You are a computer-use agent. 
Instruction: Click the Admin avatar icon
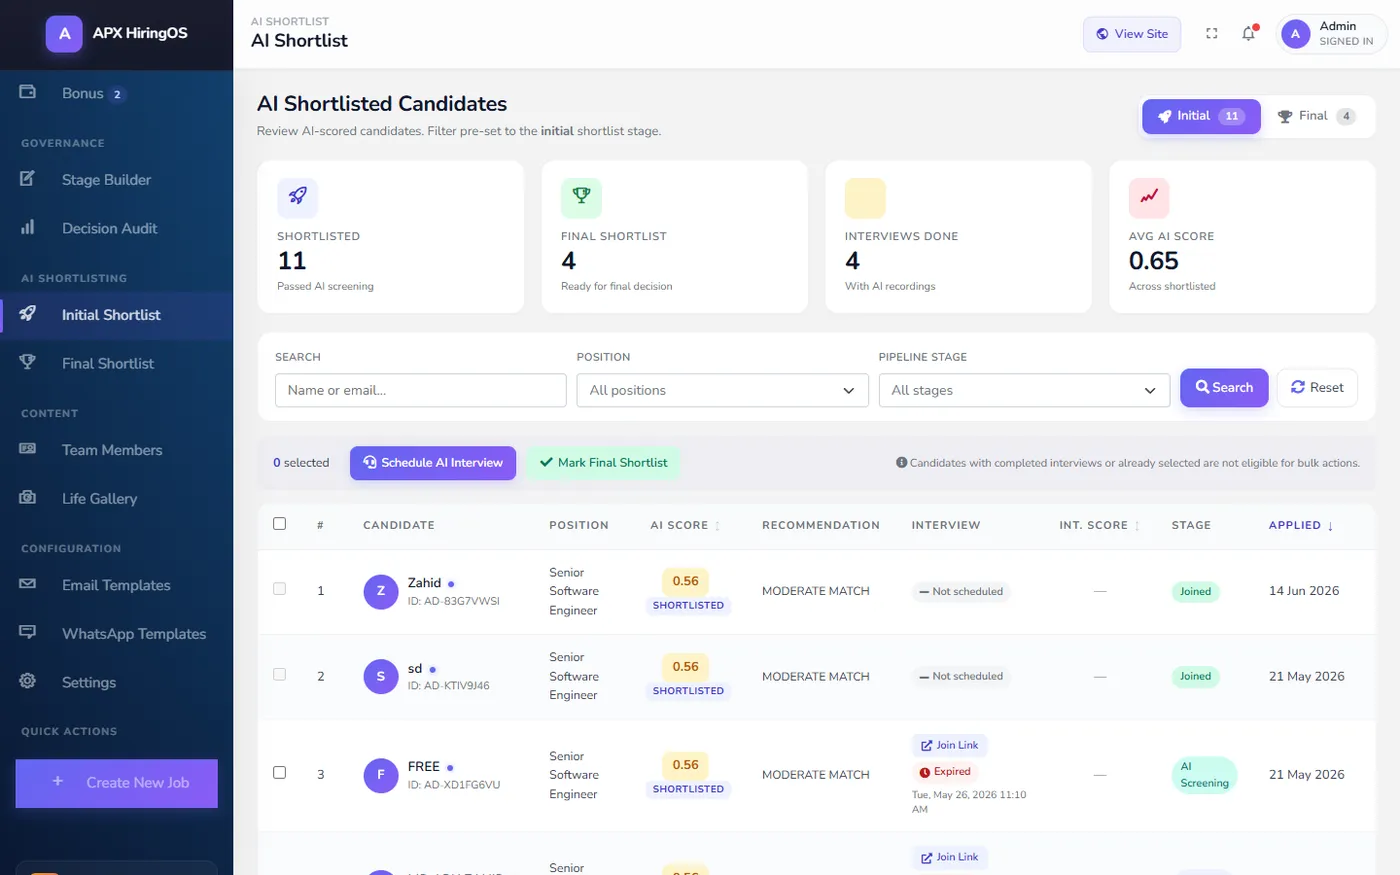tap(1295, 34)
